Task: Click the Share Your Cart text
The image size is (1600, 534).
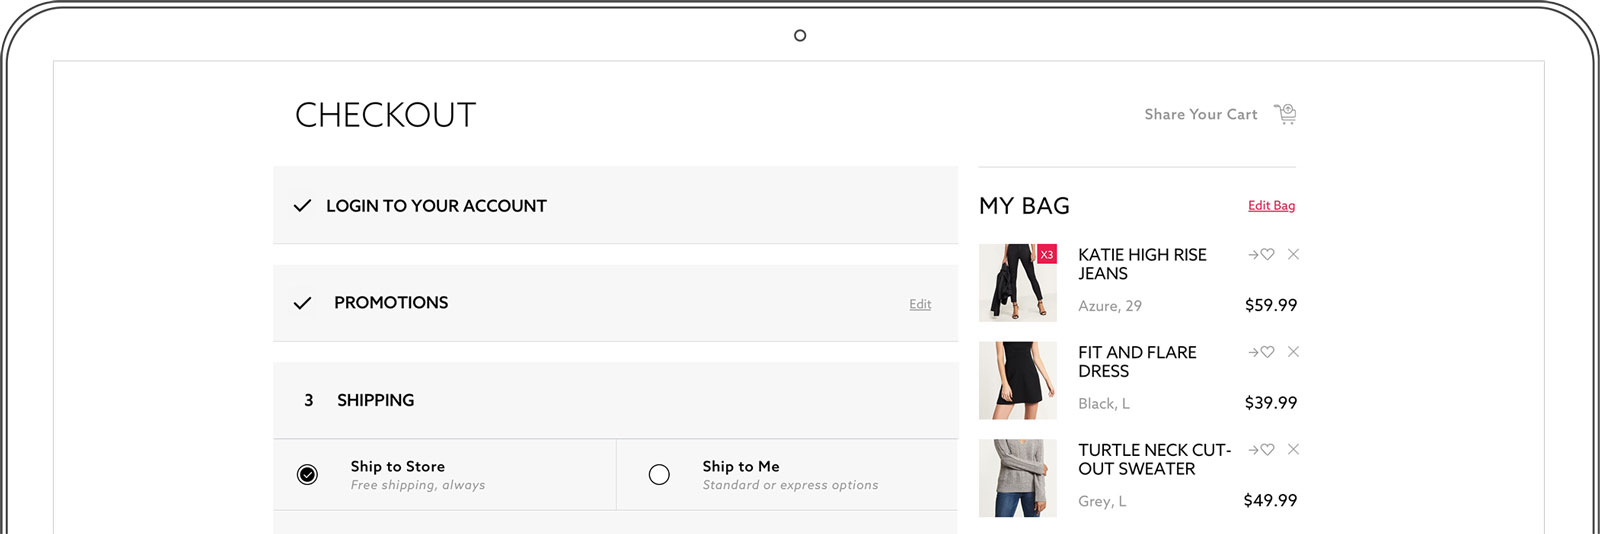Action: pos(1201,114)
